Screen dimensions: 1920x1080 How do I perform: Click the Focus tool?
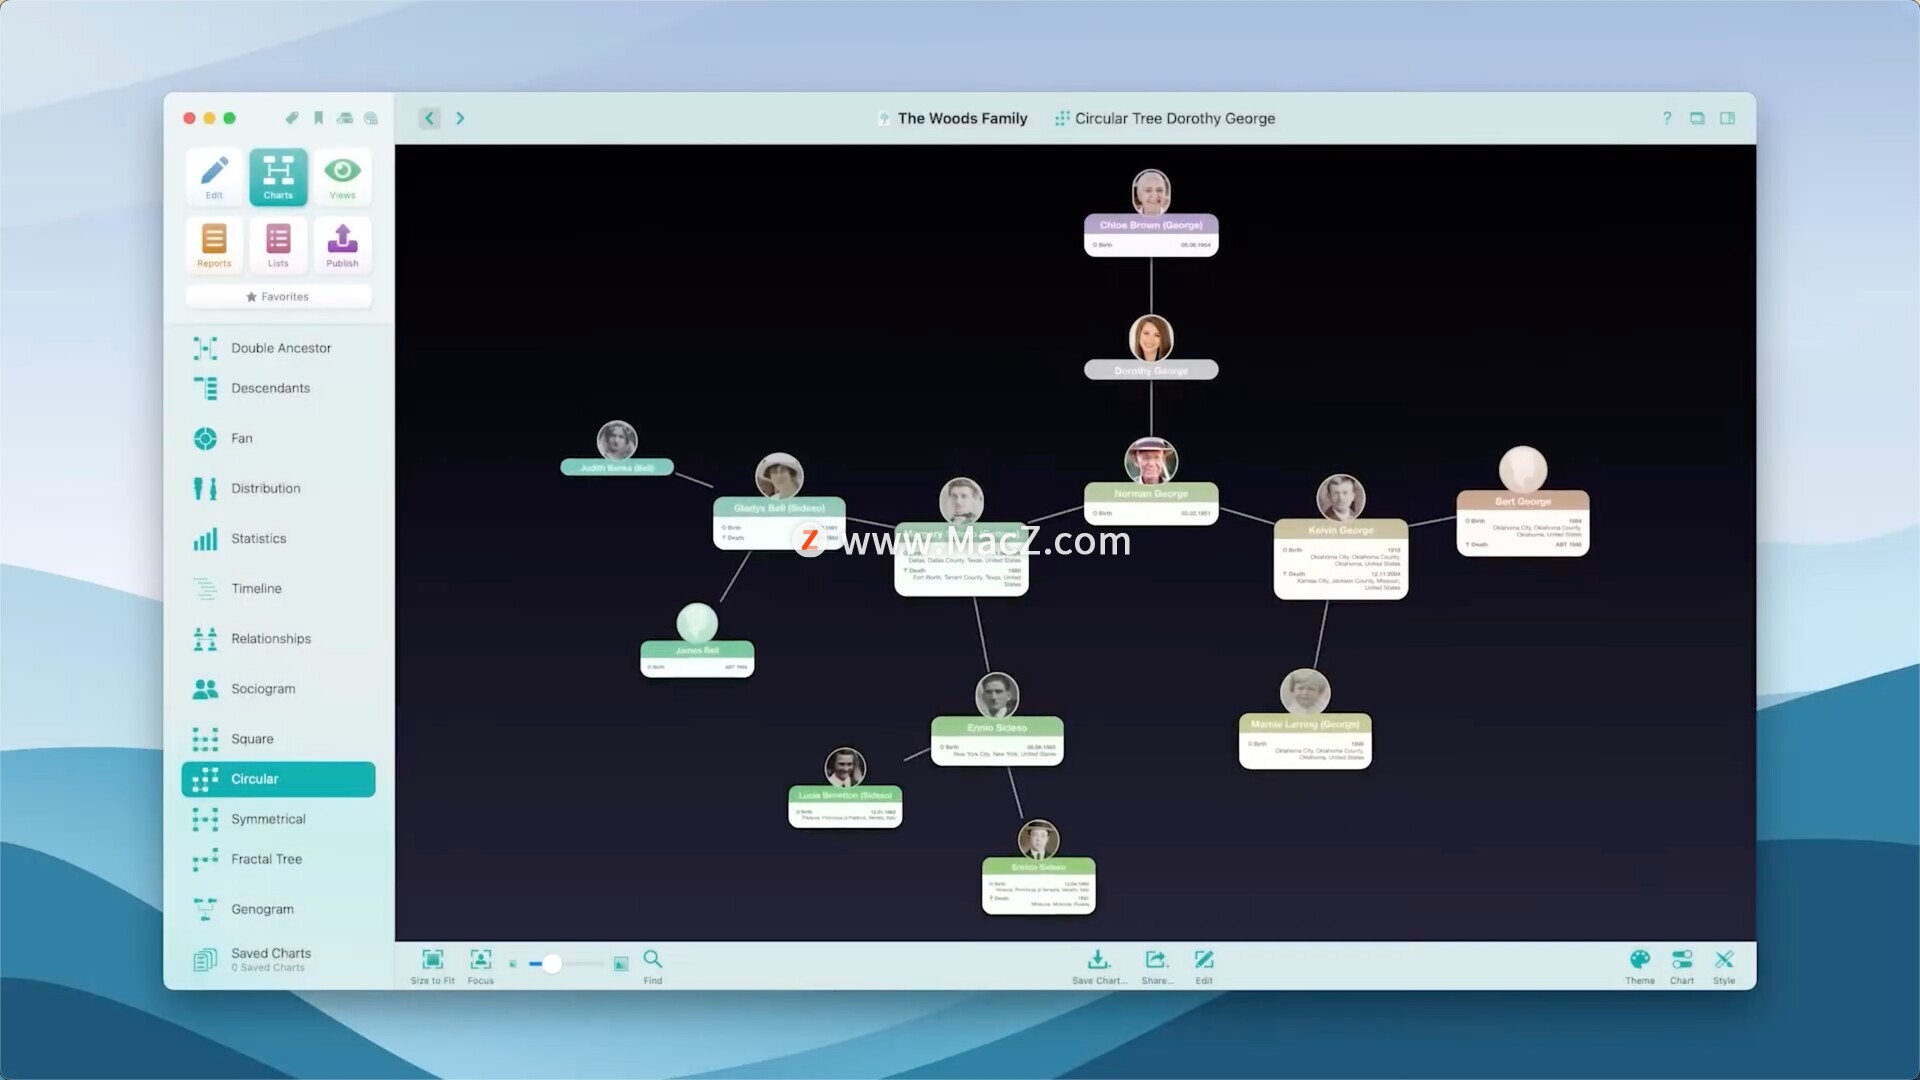point(480,967)
